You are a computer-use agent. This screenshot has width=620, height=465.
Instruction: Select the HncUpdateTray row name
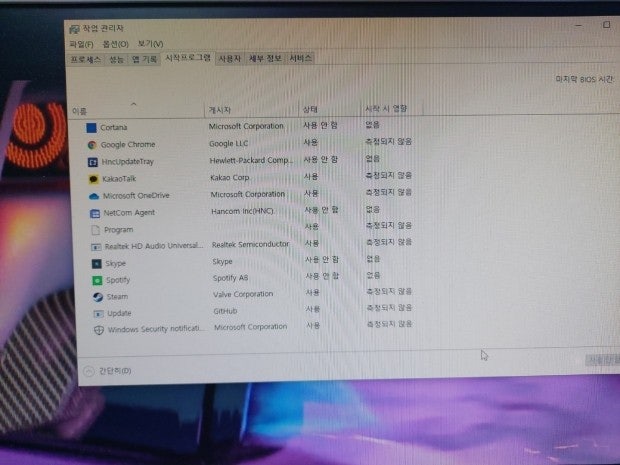click(128, 162)
